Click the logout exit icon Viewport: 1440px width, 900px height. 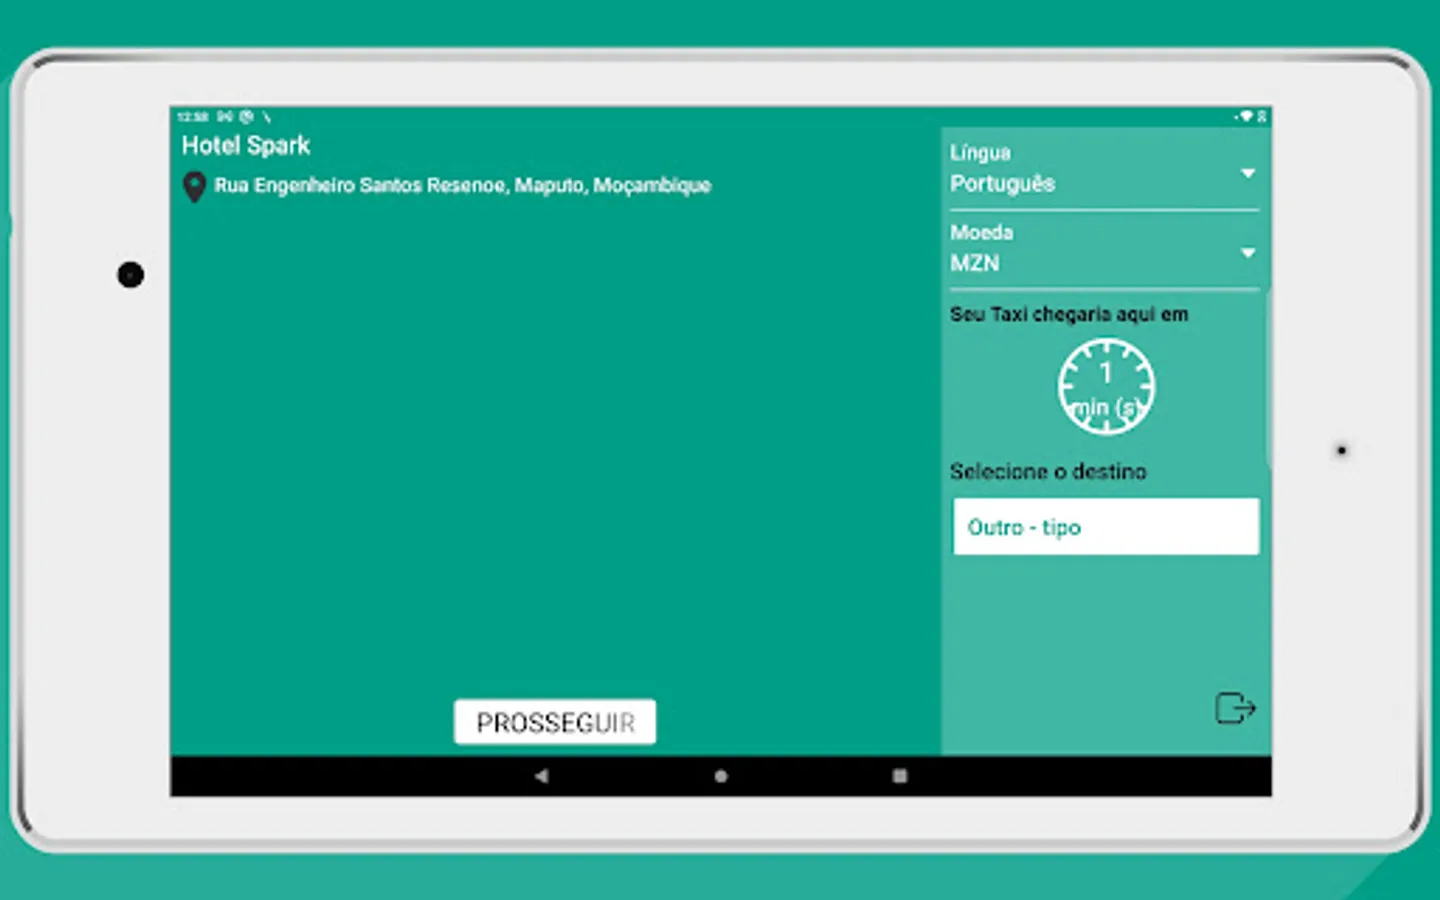(x=1235, y=707)
